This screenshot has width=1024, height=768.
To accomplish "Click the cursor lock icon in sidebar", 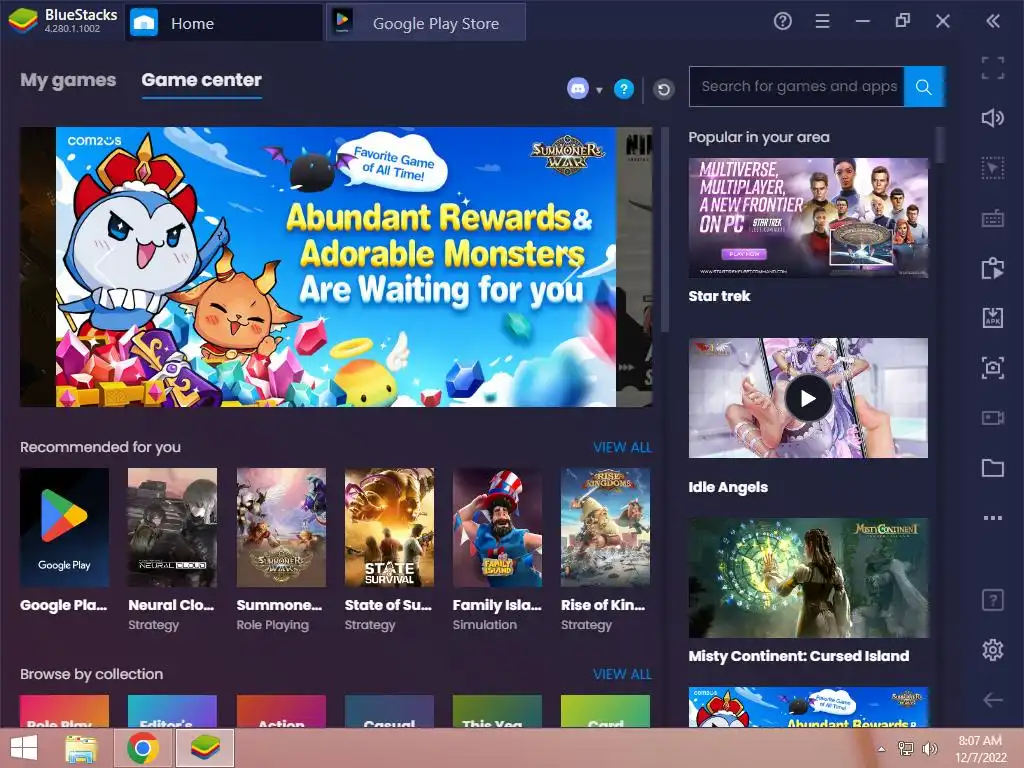I will pos(993,168).
